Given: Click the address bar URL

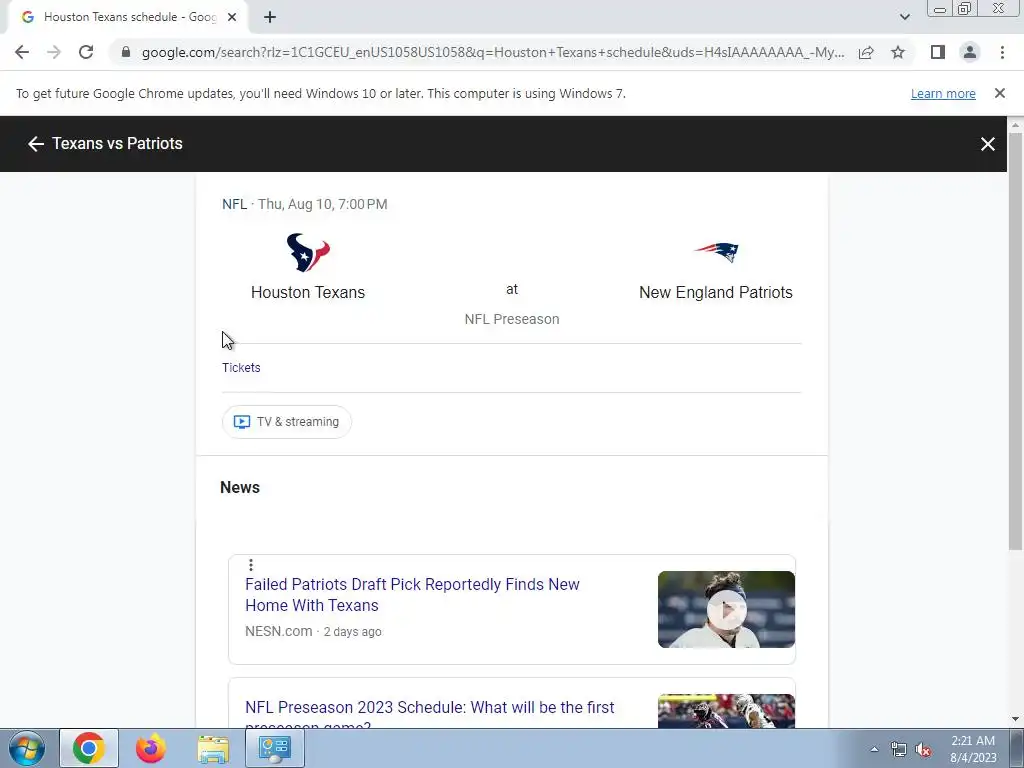Looking at the screenshot, I should 493,52.
